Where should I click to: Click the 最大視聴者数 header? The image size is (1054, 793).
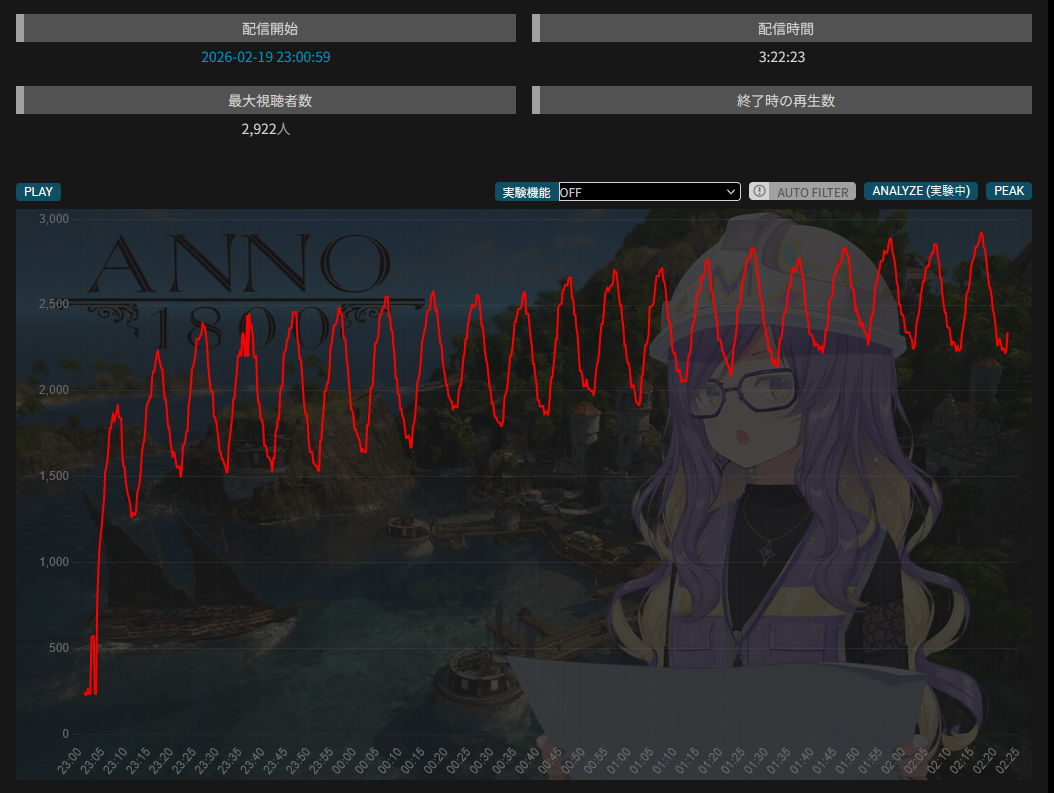(x=266, y=100)
